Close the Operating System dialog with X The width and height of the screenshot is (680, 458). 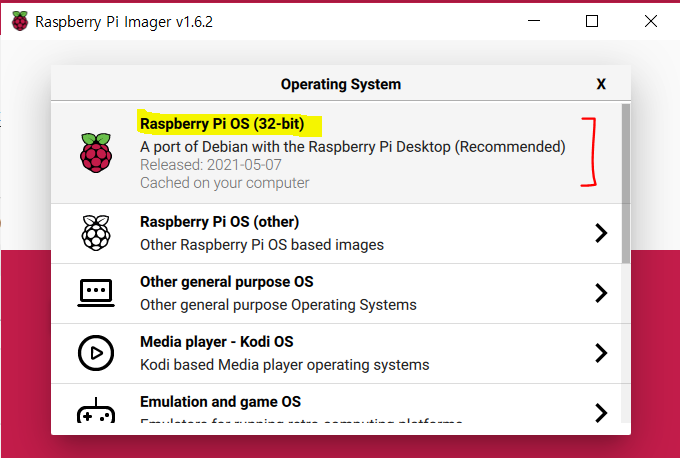601,84
